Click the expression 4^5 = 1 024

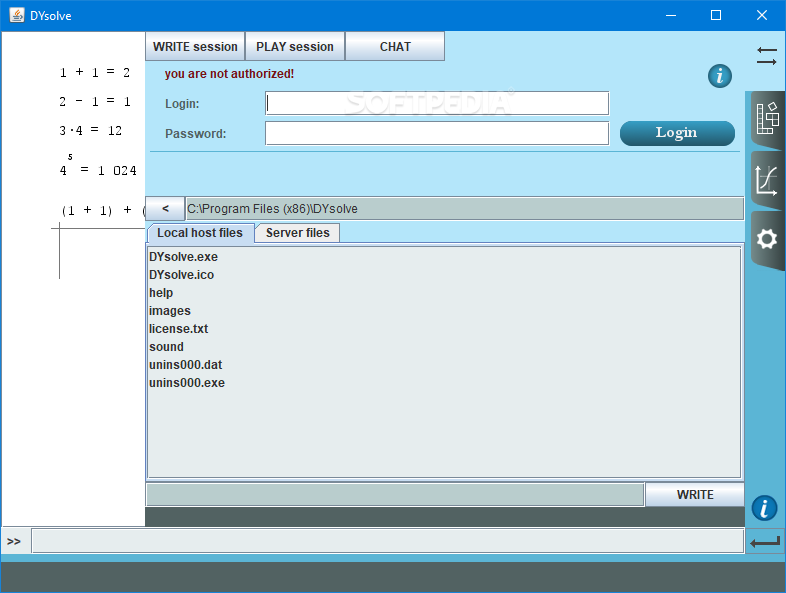tap(98, 166)
